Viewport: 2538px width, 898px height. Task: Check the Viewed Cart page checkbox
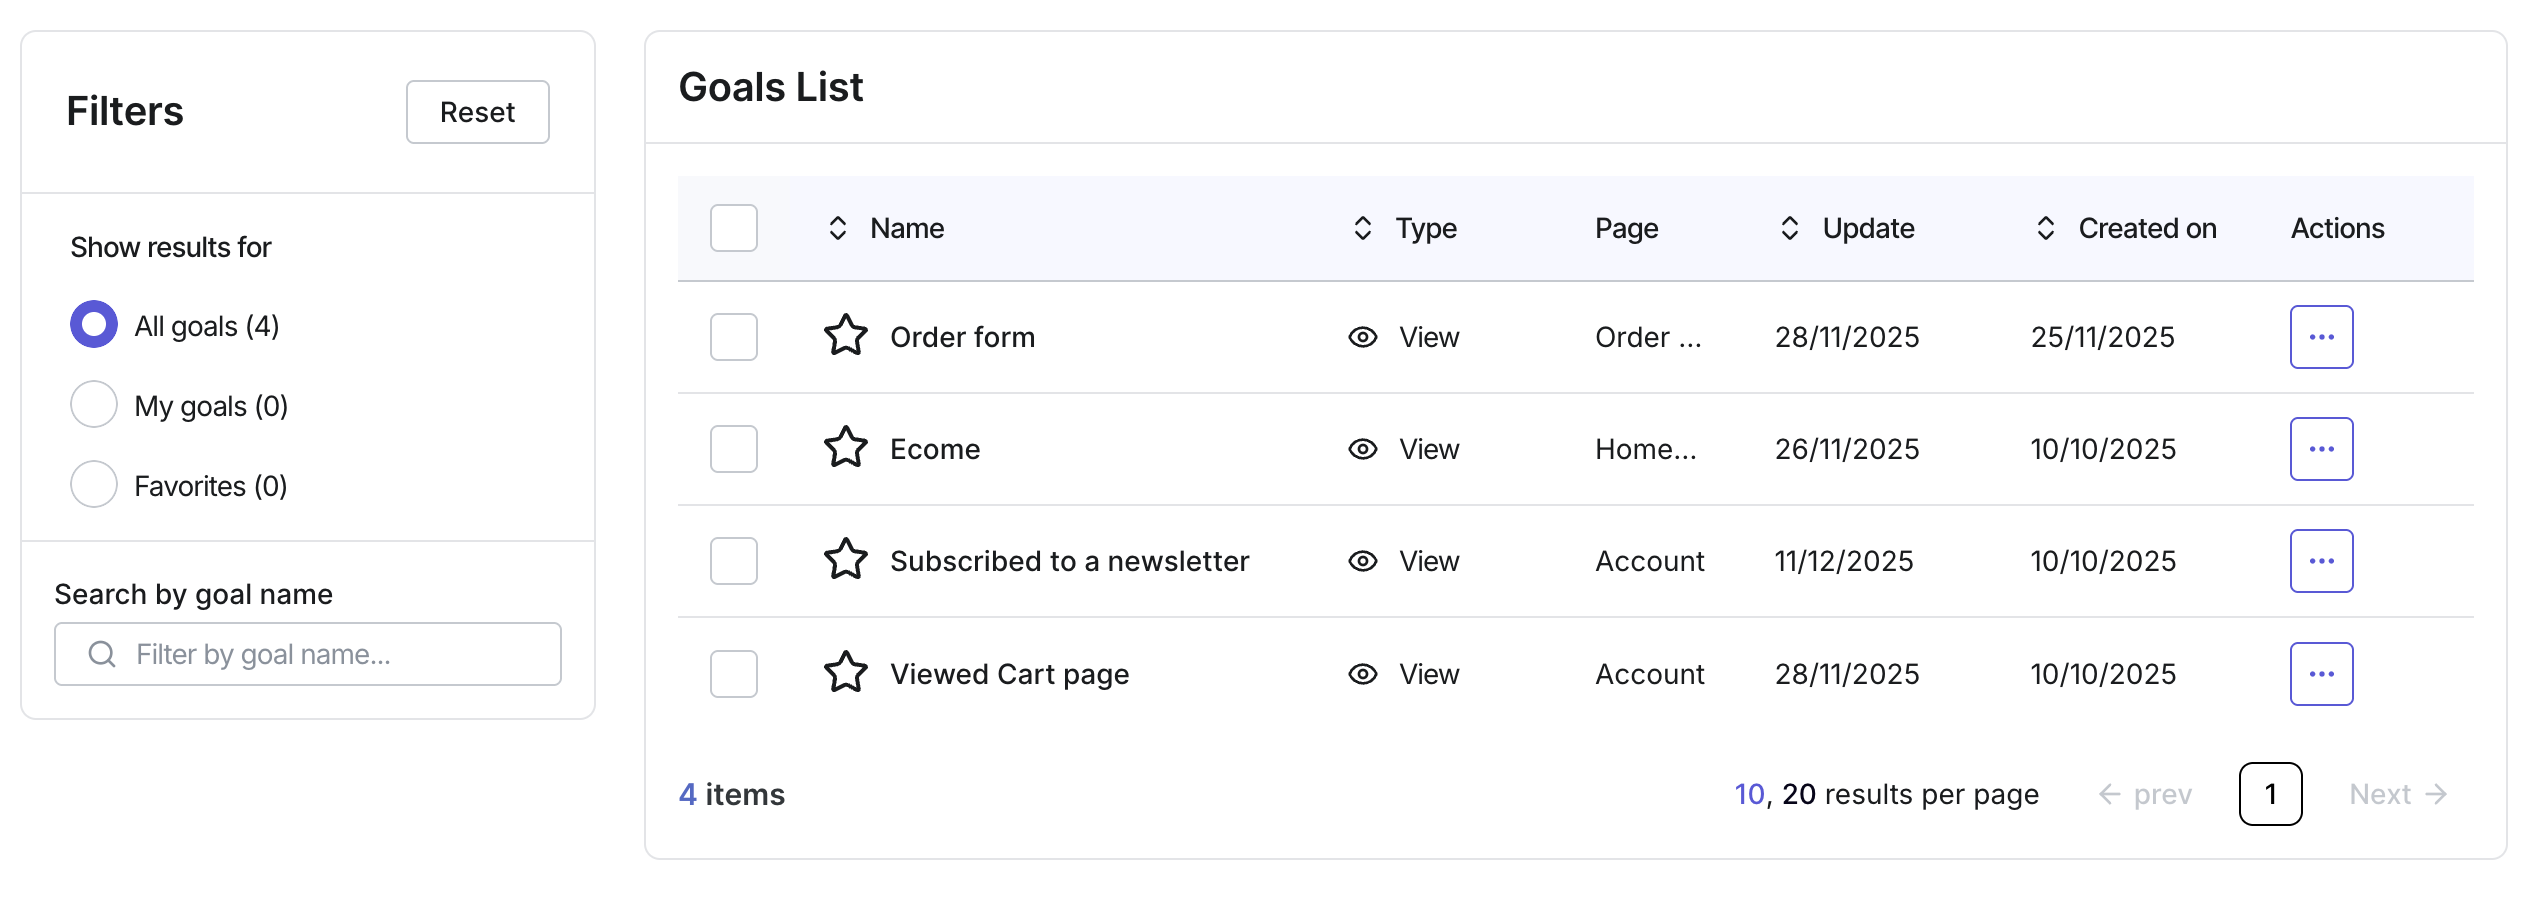733,674
